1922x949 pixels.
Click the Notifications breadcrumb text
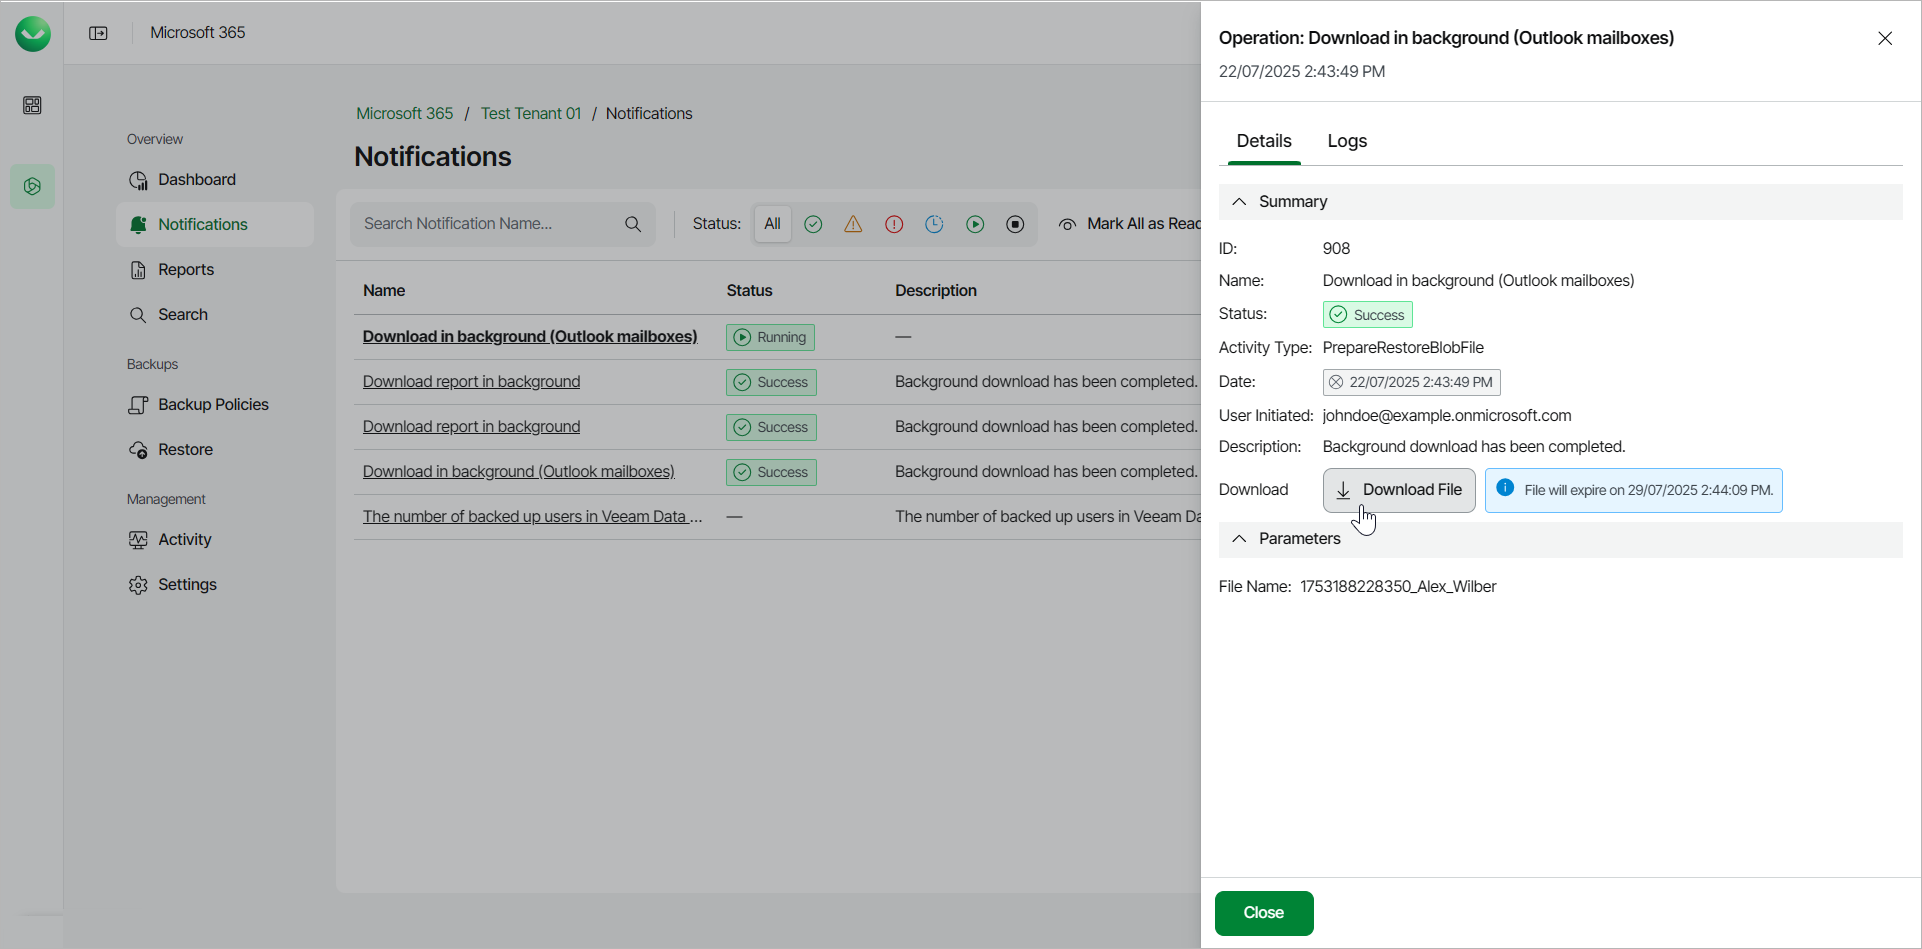(x=649, y=113)
